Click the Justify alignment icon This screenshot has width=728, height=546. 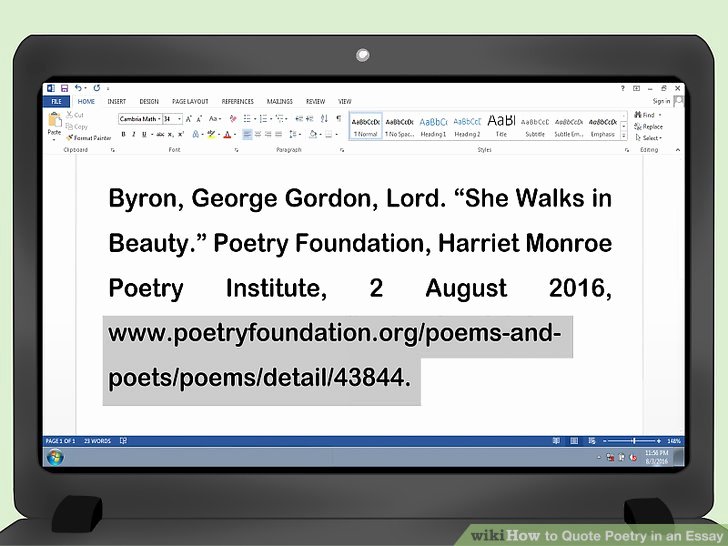point(279,134)
